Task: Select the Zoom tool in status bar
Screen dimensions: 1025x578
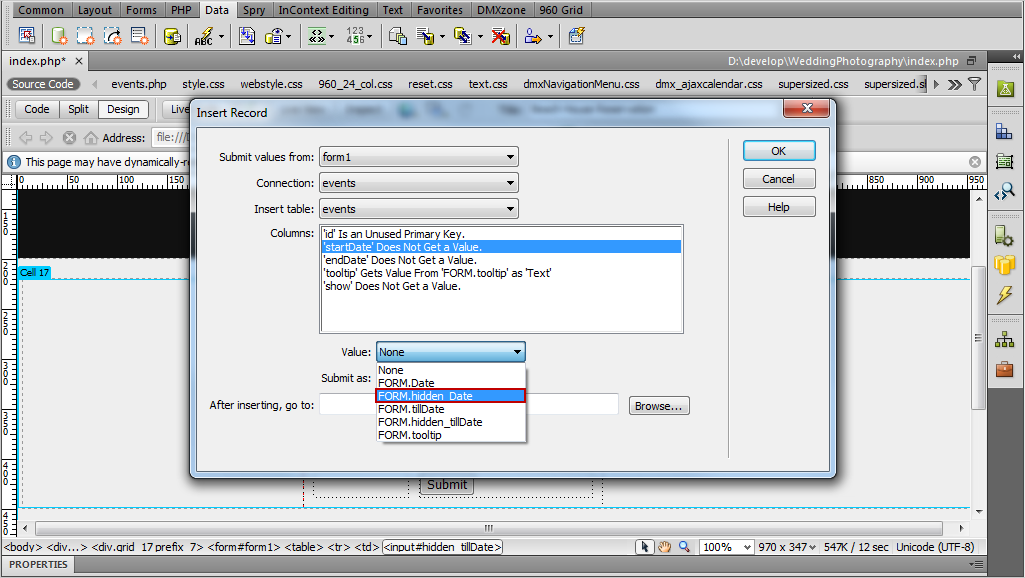Action: coord(684,547)
